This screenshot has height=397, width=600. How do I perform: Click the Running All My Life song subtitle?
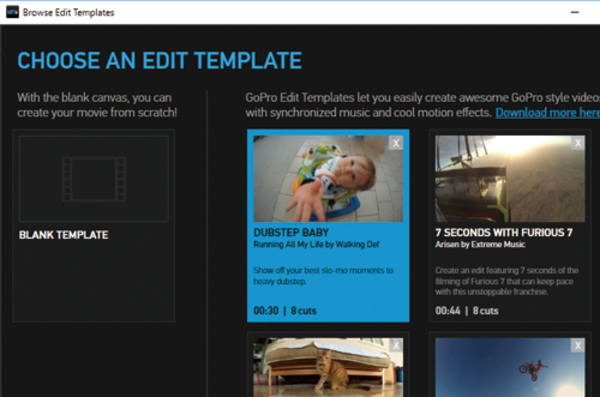(x=316, y=244)
